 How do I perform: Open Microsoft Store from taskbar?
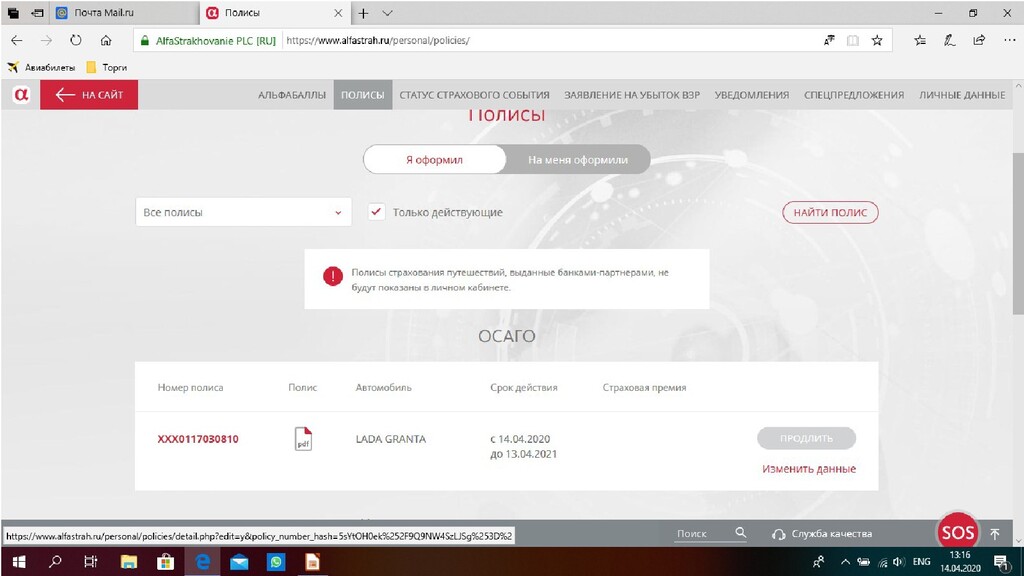(165, 562)
